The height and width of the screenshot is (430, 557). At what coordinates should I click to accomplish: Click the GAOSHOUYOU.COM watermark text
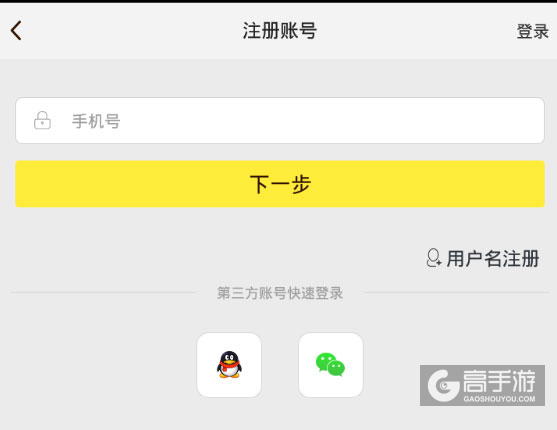point(499,399)
